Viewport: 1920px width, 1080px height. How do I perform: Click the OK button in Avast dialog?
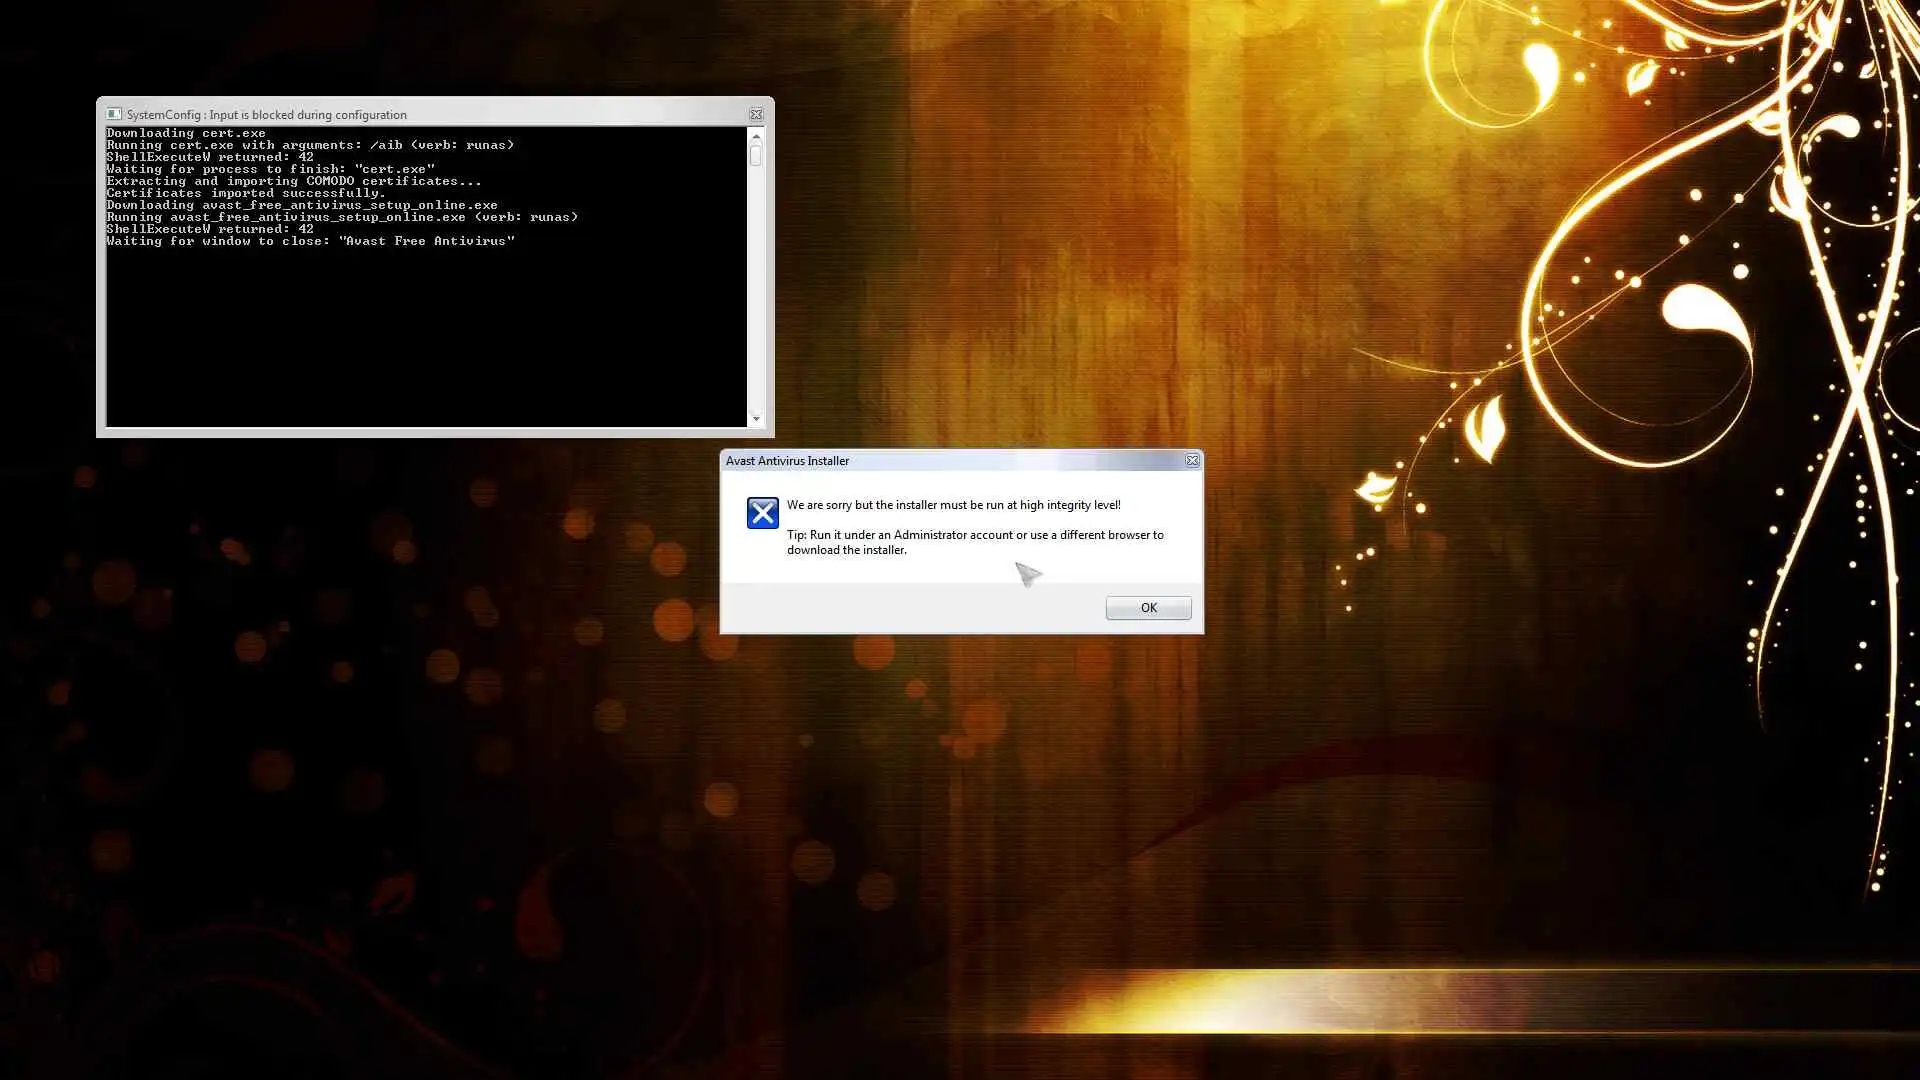1148,608
